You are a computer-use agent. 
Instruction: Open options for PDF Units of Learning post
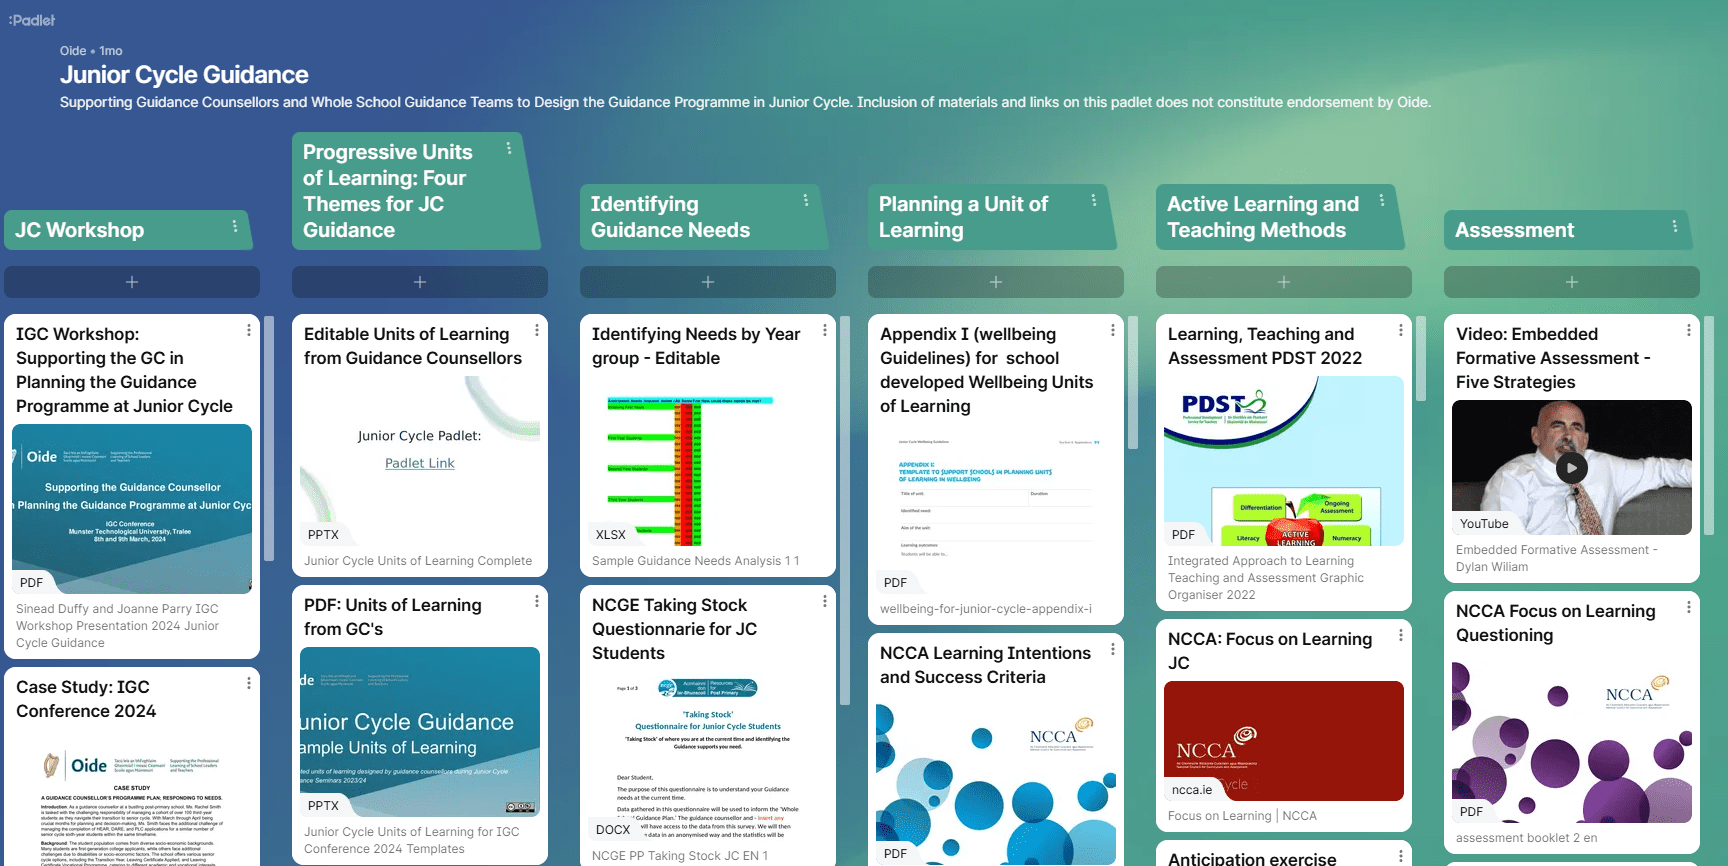tap(537, 601)
